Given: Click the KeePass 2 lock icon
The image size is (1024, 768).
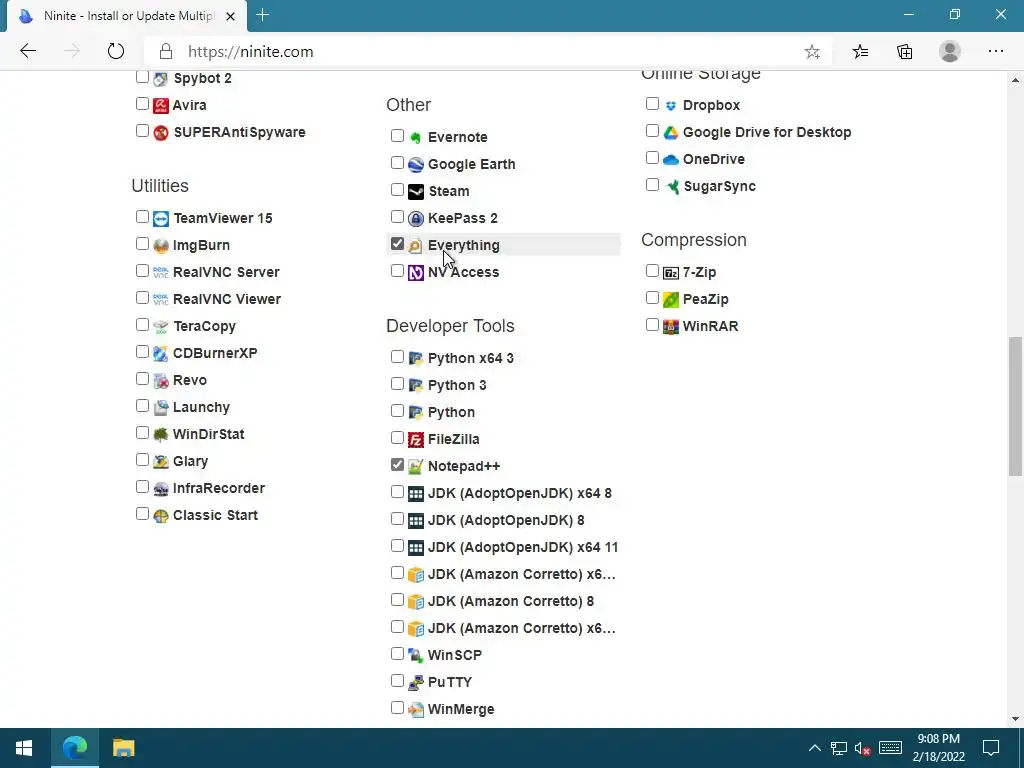Looking at the screenshot, I should pos(416,218).
